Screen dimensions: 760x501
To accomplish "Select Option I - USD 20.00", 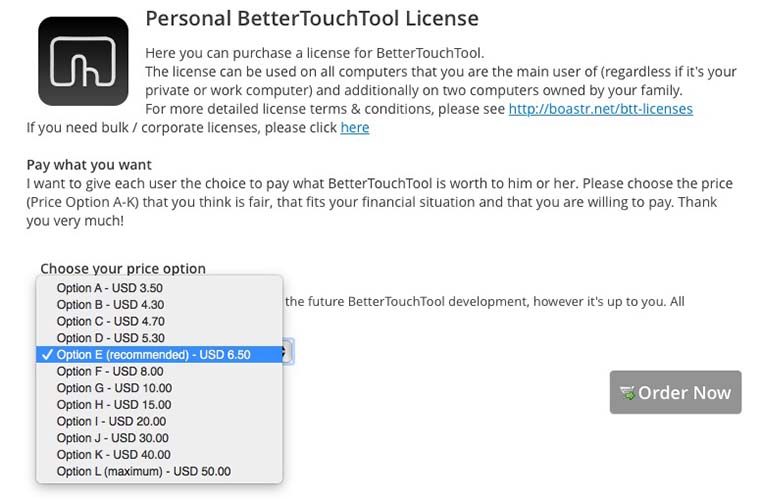I will click(x=112, y=421).
